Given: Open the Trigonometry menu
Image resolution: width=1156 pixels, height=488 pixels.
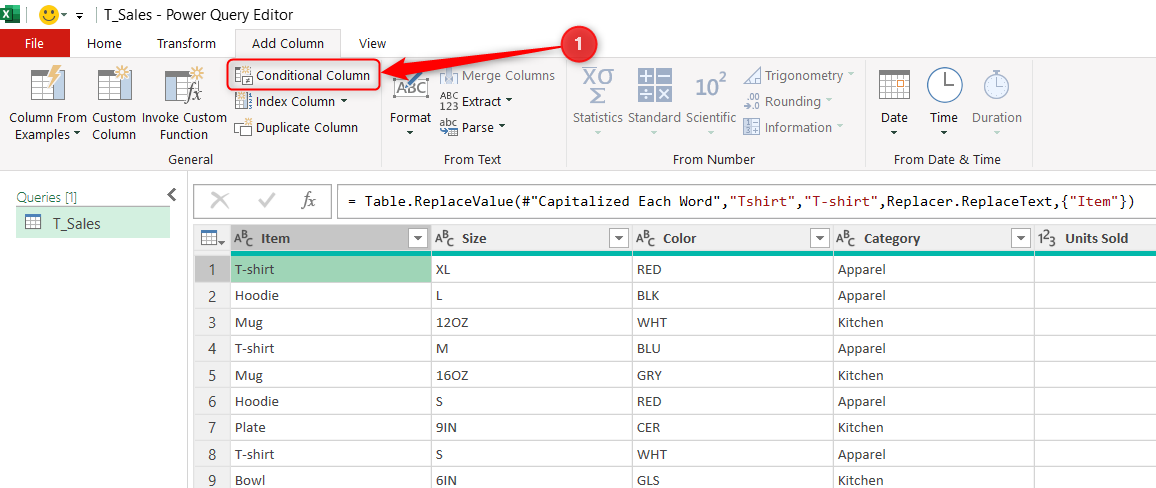Looking at the screenshot, I should pyautogui.click(x=799, y=75).
